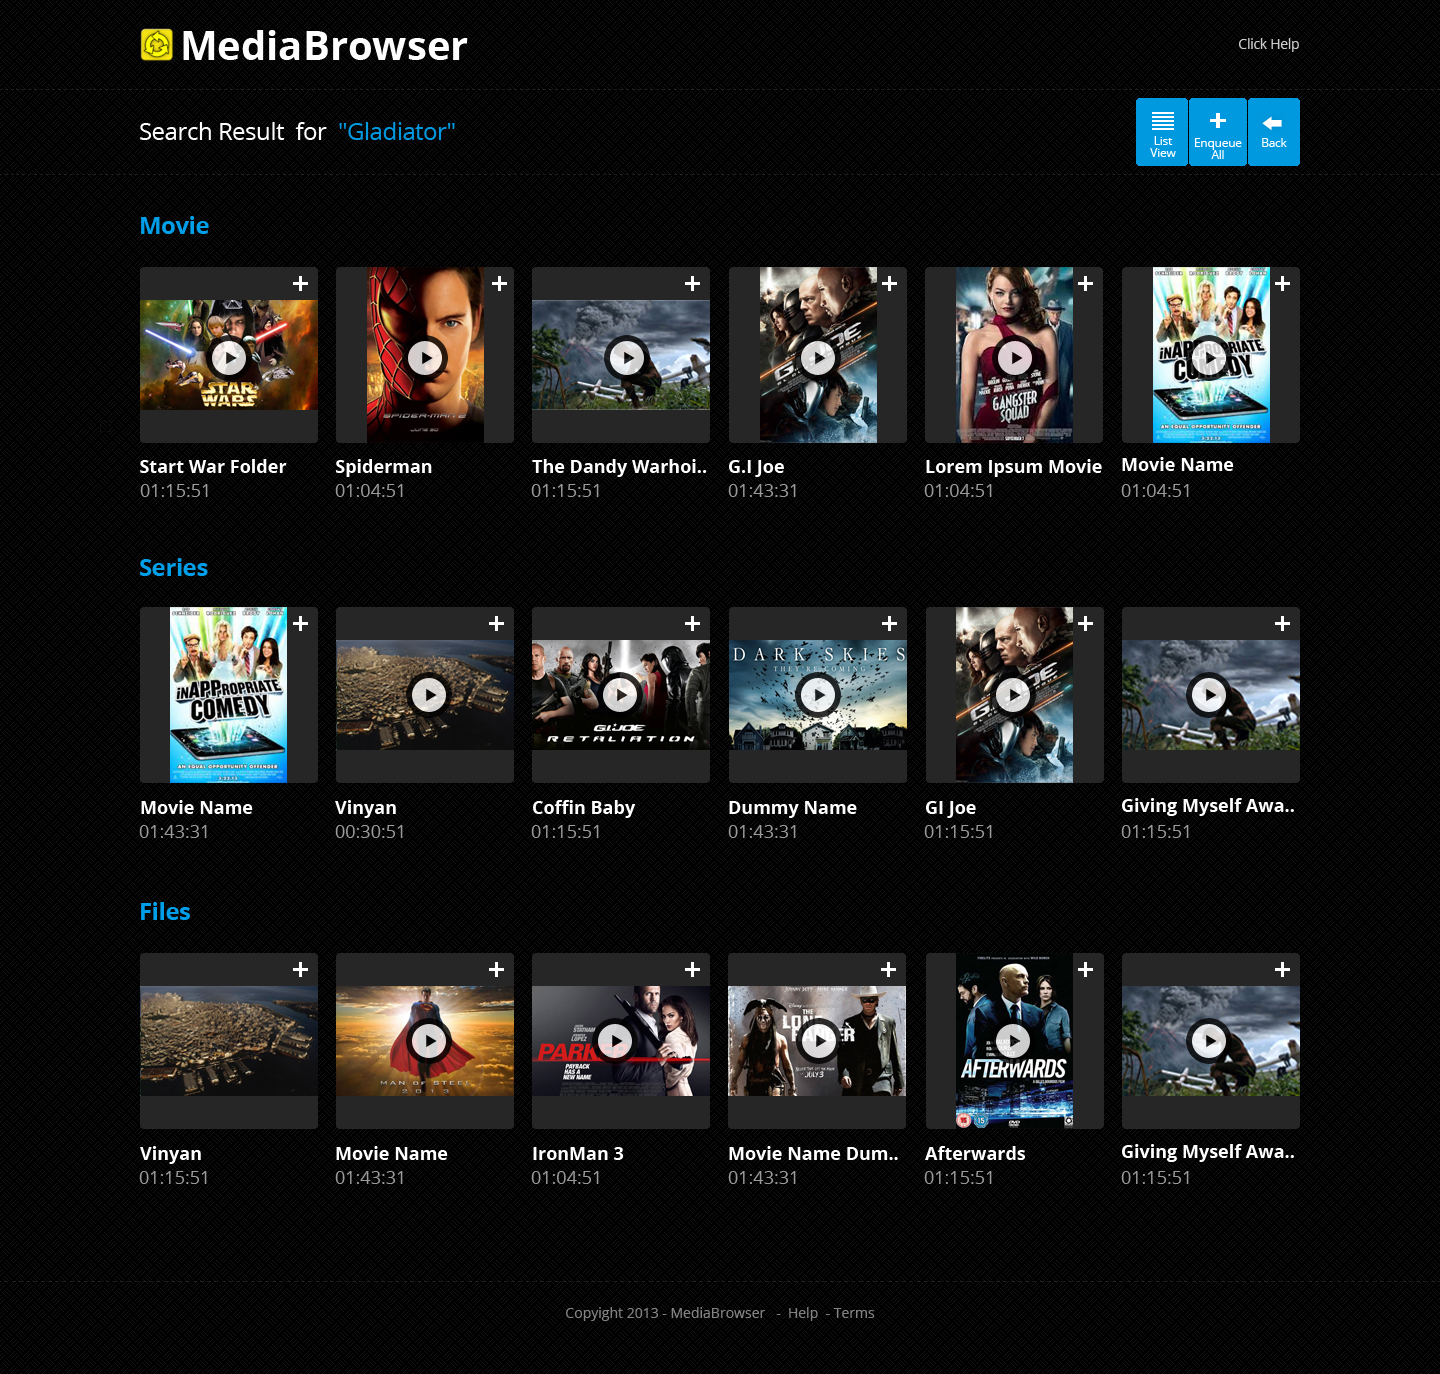Click the duration 00:30:51 under Vinyan

coord(370,832)
